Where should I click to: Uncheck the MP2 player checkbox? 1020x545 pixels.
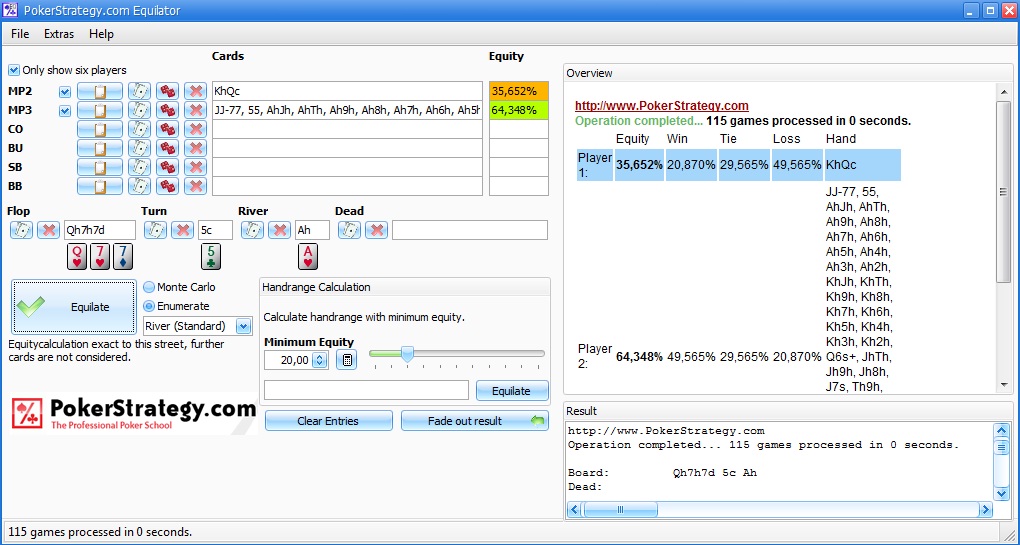[x=64, y=92]
